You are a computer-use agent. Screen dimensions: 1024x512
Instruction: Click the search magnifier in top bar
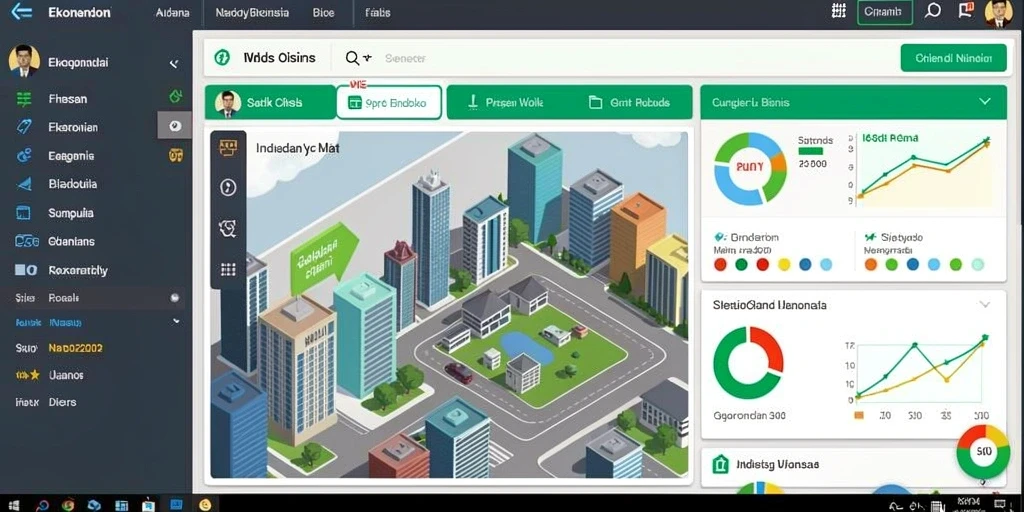point(933,11)
